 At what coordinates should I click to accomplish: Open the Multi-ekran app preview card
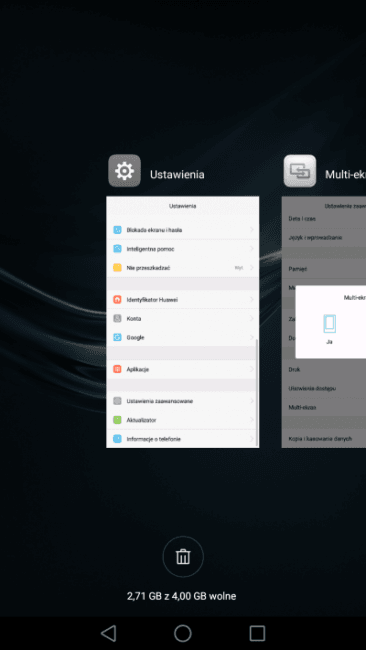point(324,322)
